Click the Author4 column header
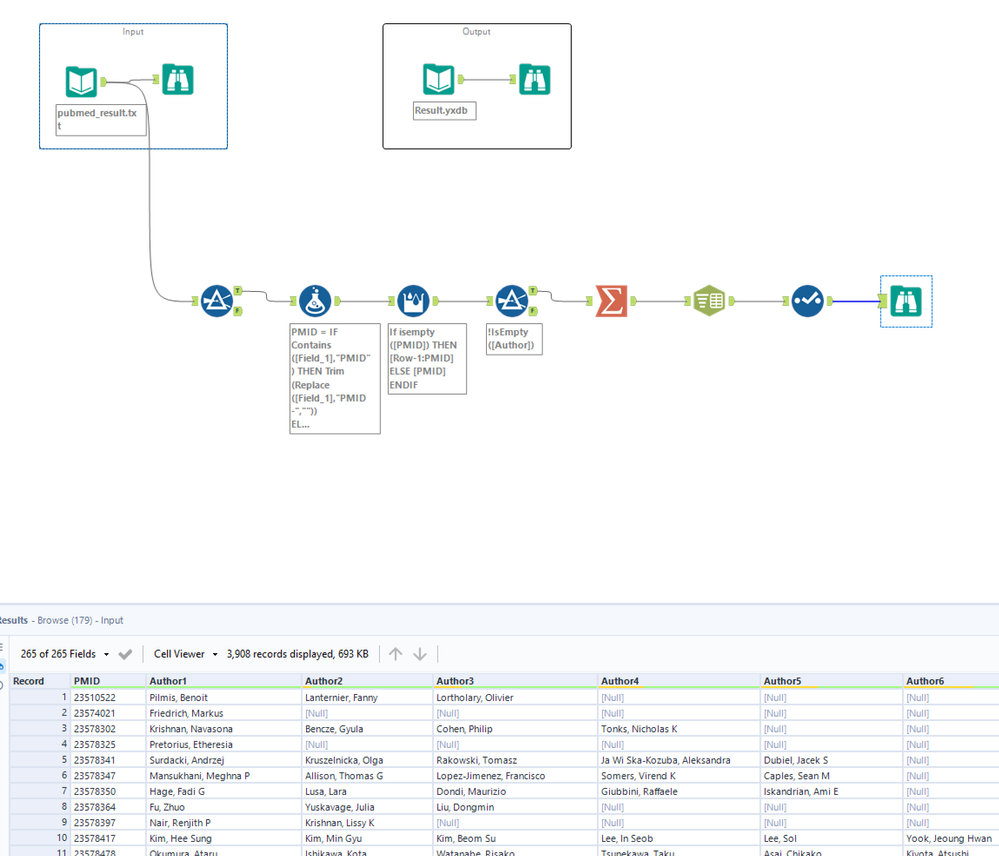 pyautogui.click(x=679, y=681)
